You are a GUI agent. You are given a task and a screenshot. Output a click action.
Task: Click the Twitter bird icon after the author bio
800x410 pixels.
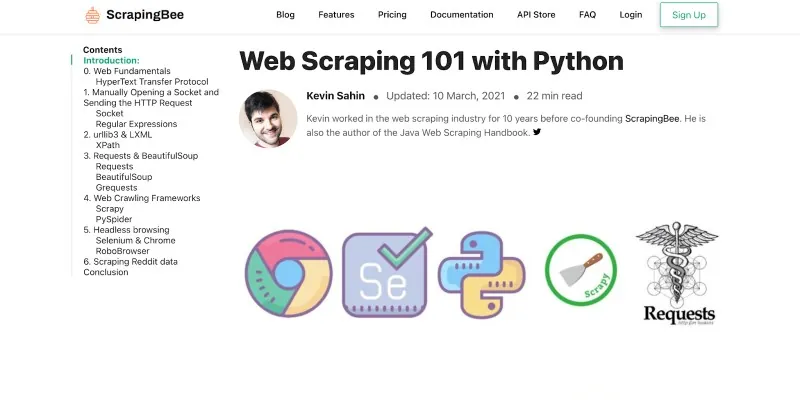(537, 132)
